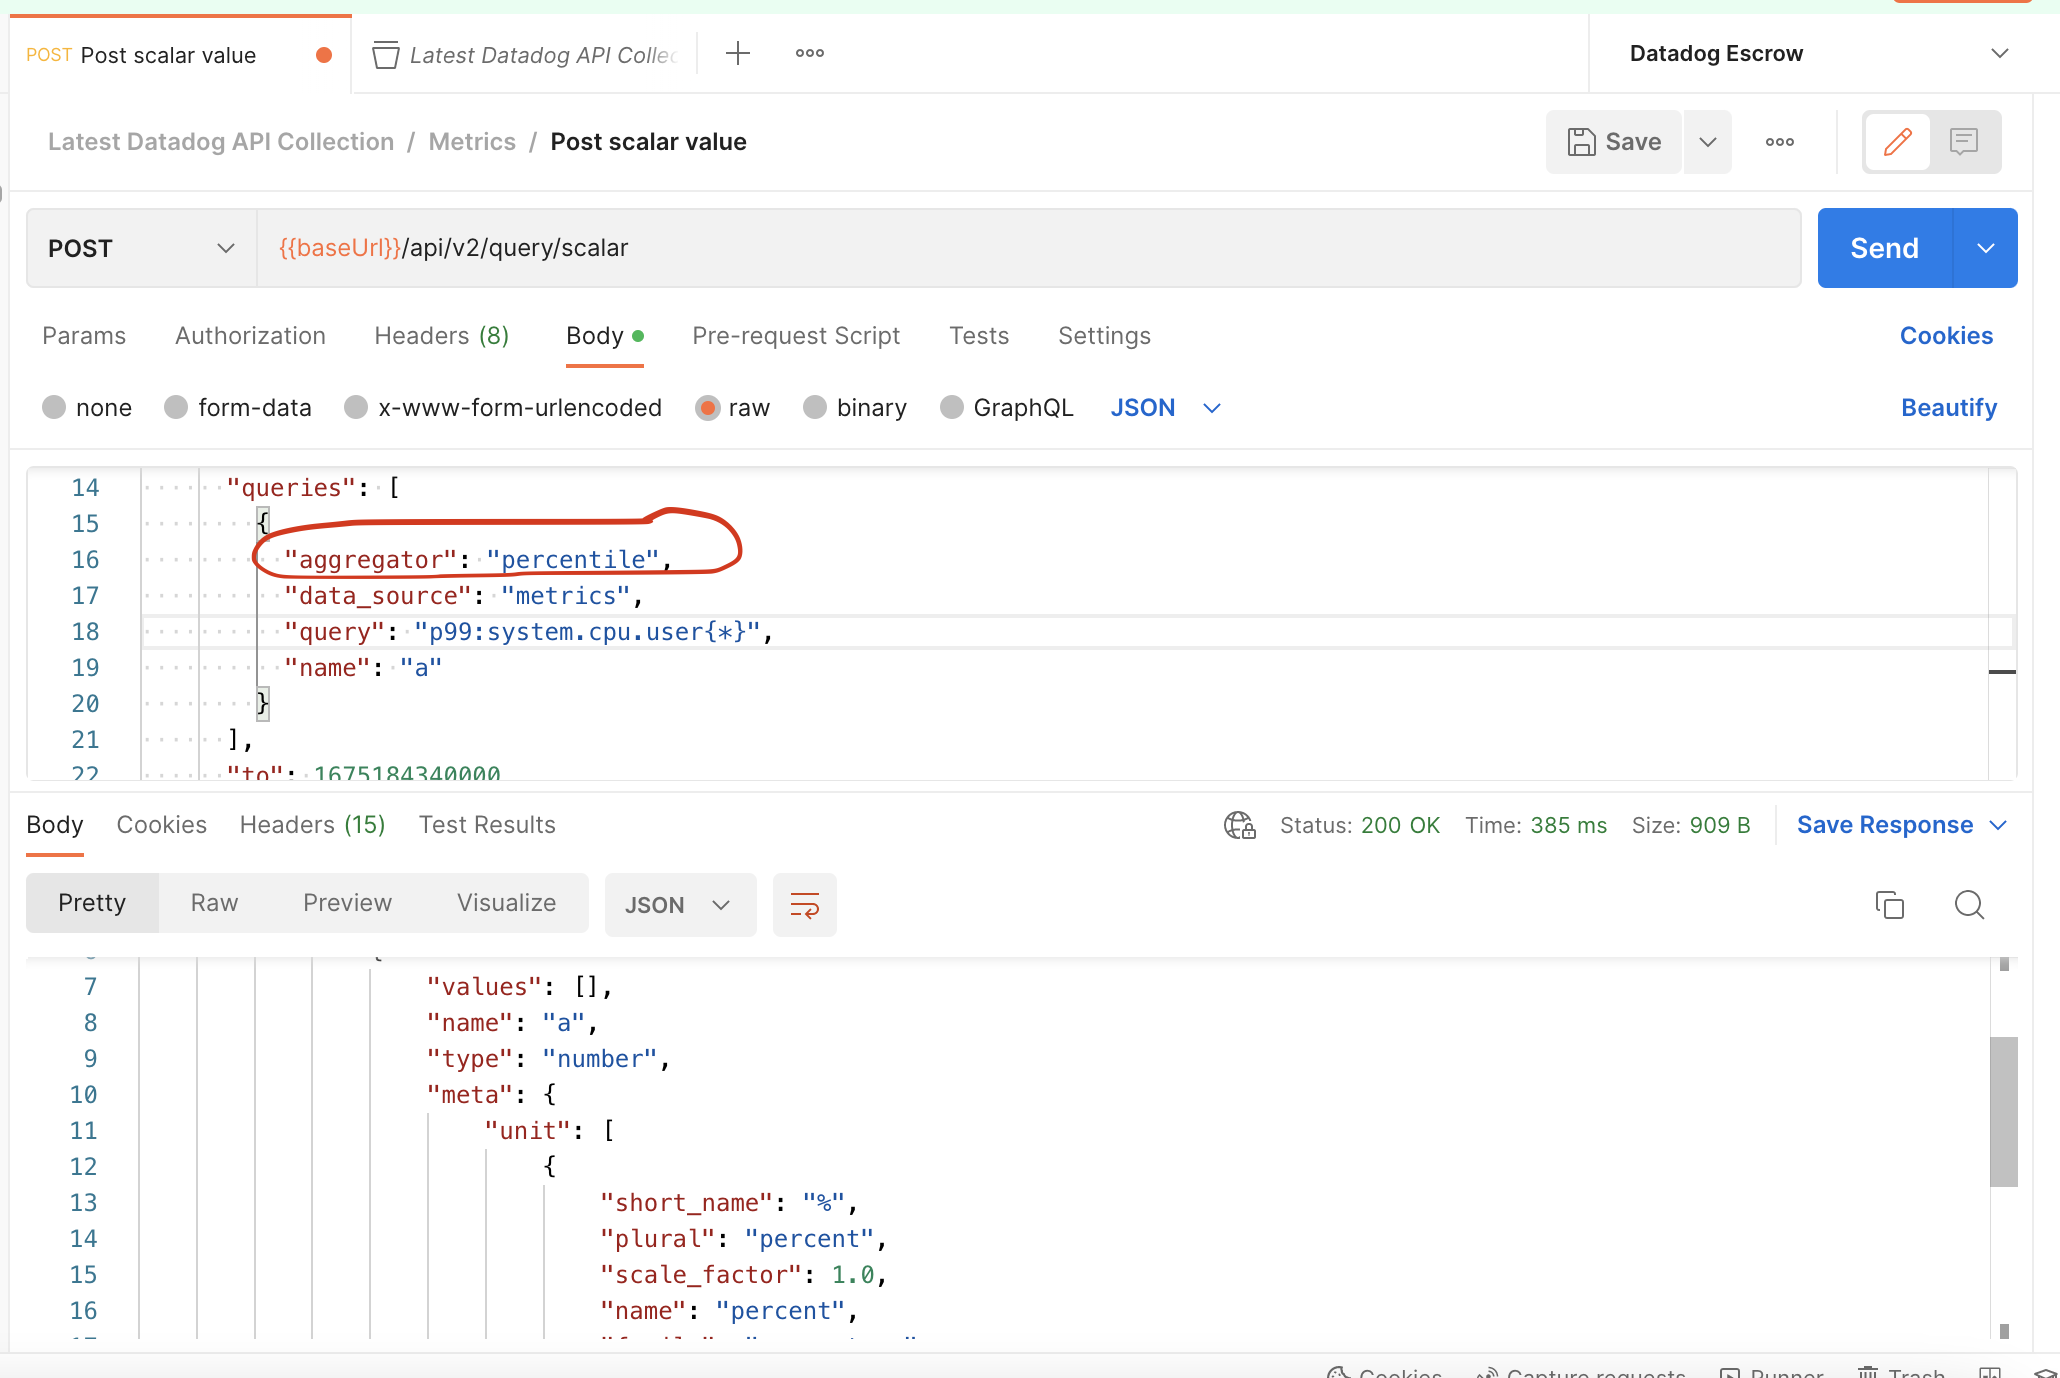Open the response Headers (15) tab
Viewport: 2060px width, 1378px height.
312,825
